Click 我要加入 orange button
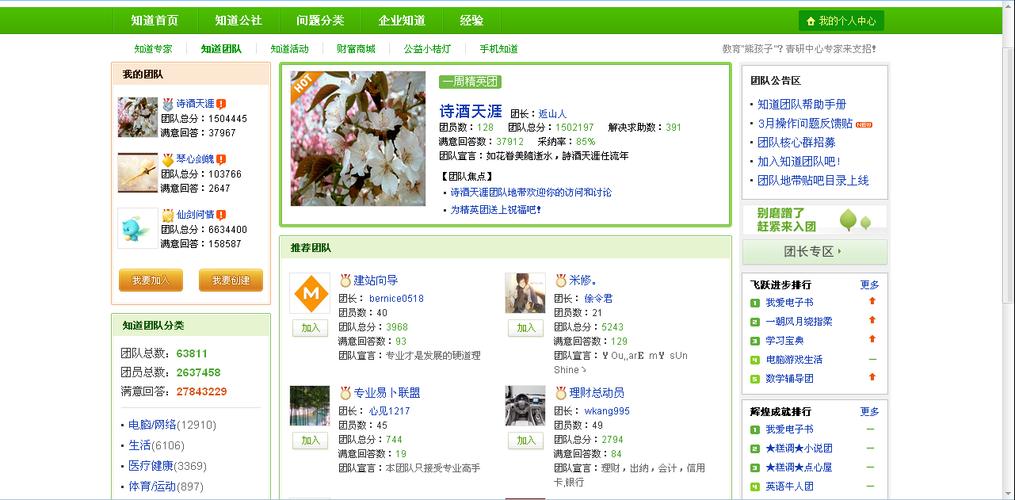The height and width of the screenshot is (500, 1015). [151, 280]
